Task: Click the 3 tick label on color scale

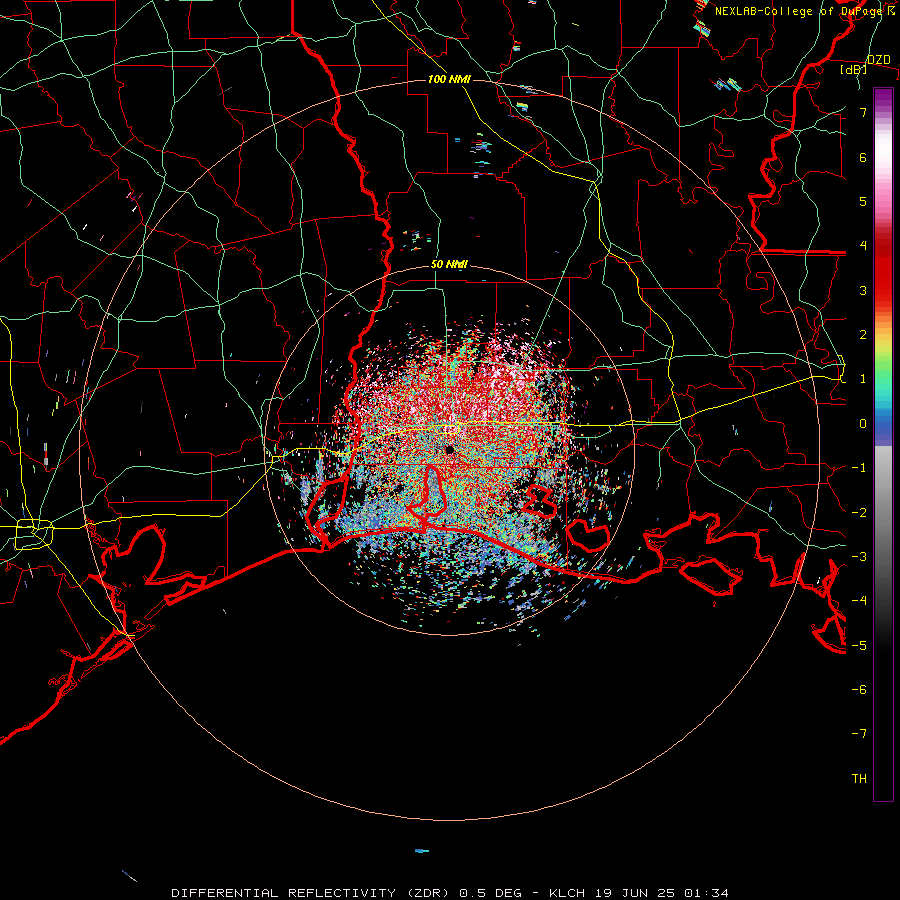Action: click(863, 290)
